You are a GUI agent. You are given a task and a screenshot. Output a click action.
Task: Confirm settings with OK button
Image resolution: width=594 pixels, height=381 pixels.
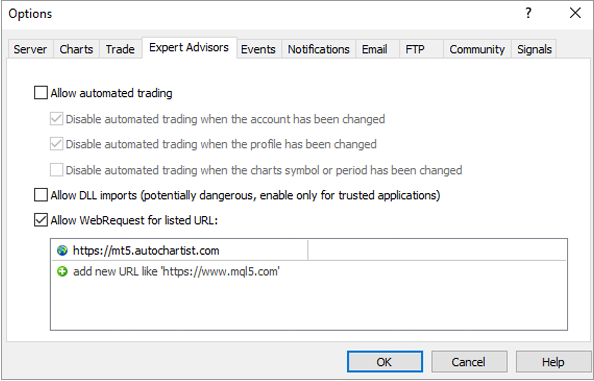tap(385, 362)
